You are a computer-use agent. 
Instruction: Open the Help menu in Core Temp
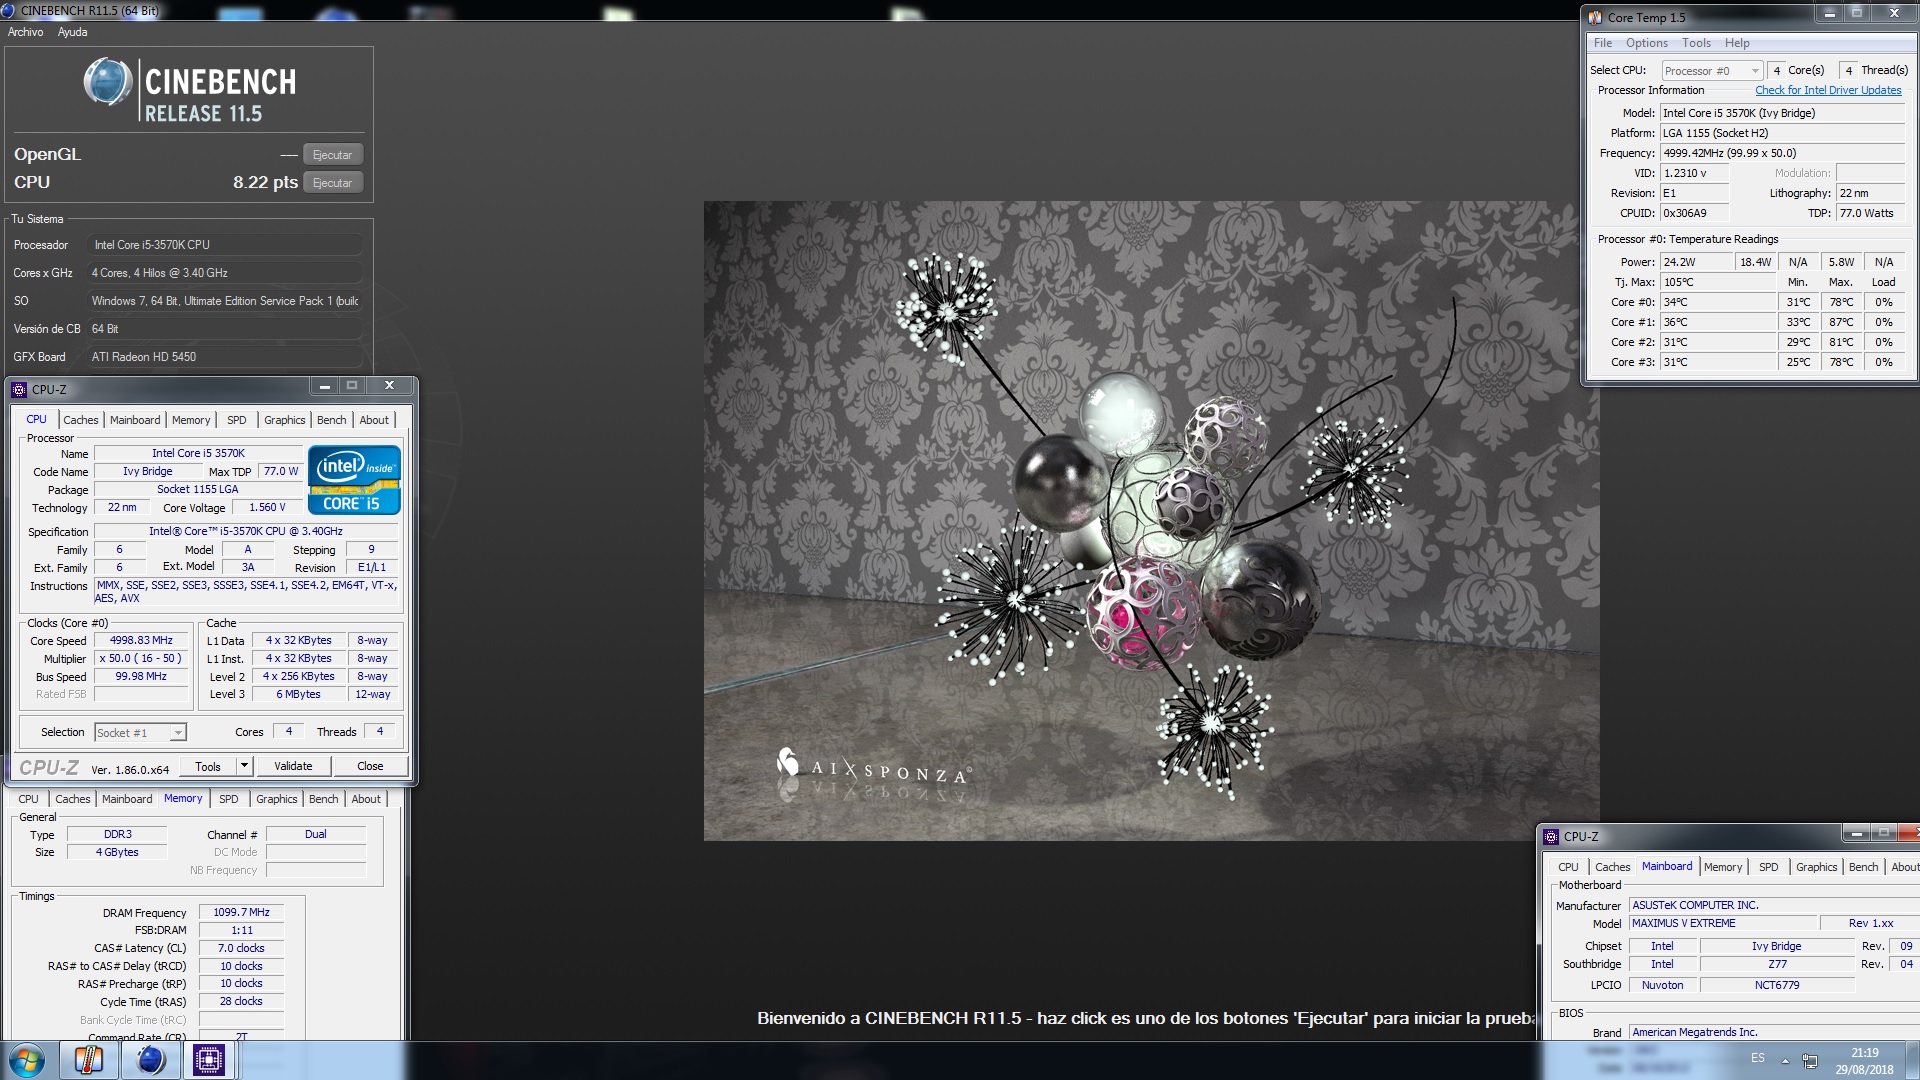(1737, 43)
